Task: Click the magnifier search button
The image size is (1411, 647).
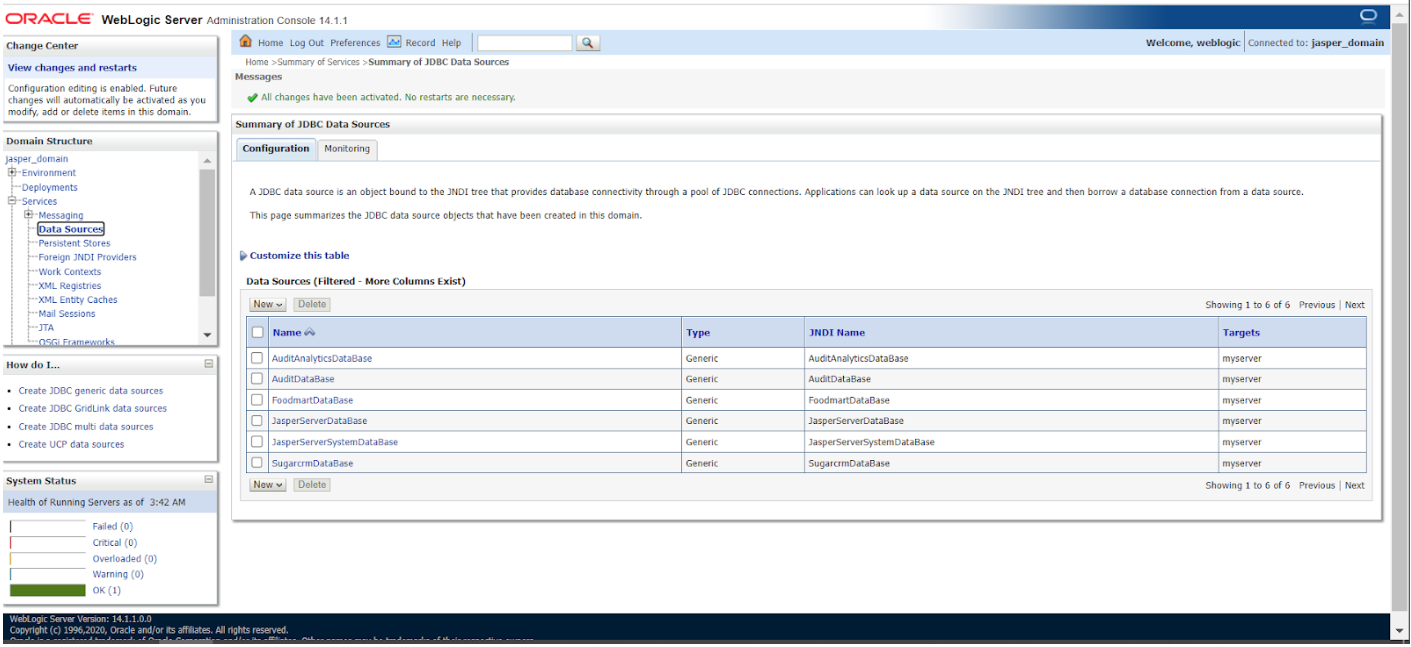Action: coord(588,43)
